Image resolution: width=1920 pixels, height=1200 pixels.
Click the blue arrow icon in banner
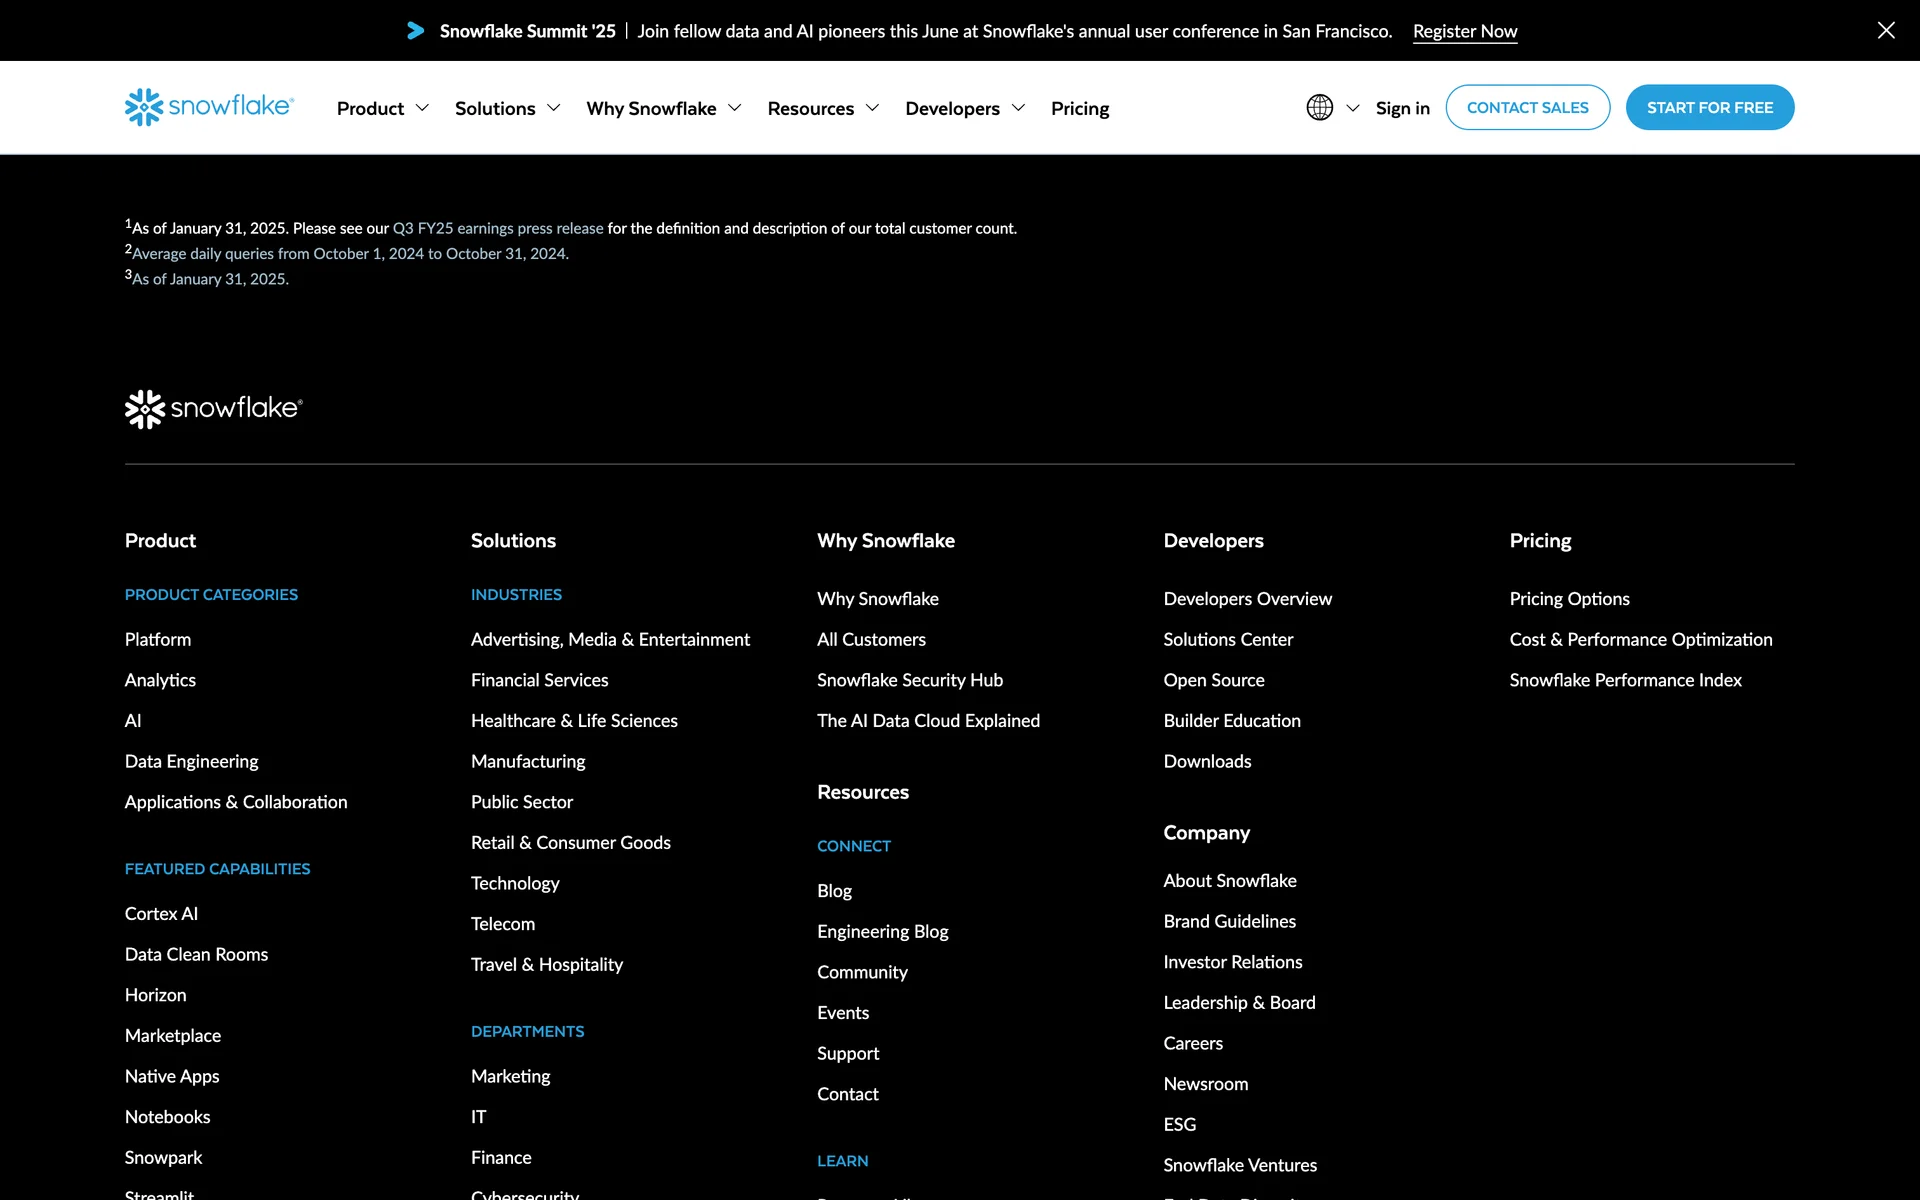[x=416, y=31]
